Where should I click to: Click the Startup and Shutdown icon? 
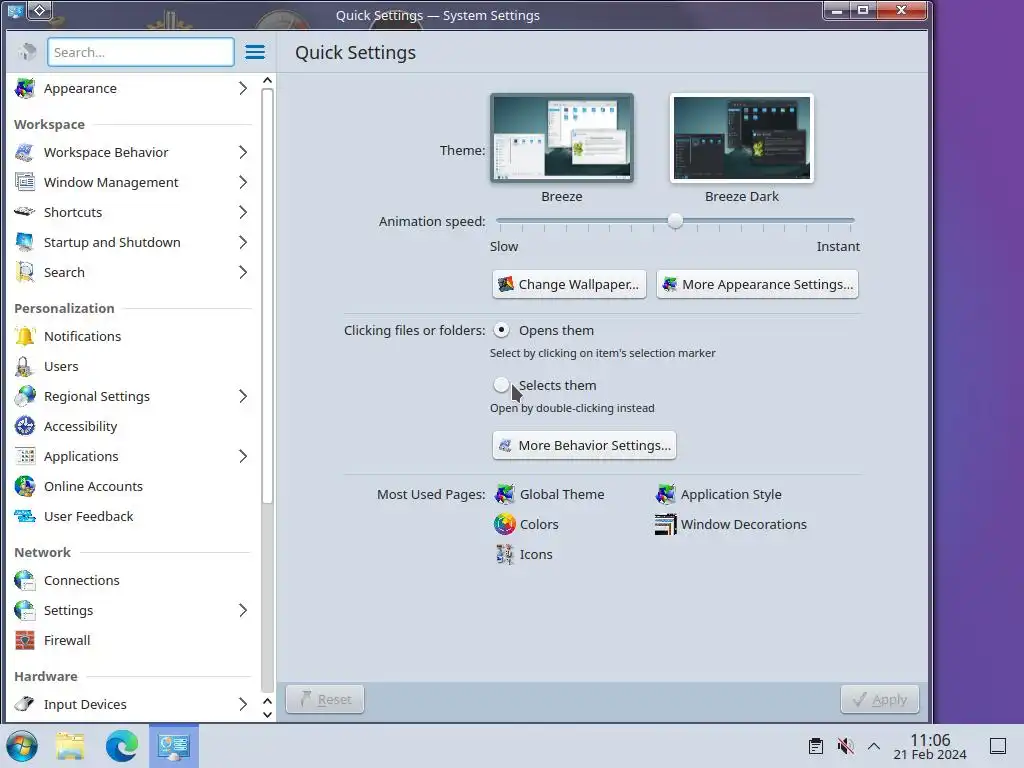[x=25, y=242]
